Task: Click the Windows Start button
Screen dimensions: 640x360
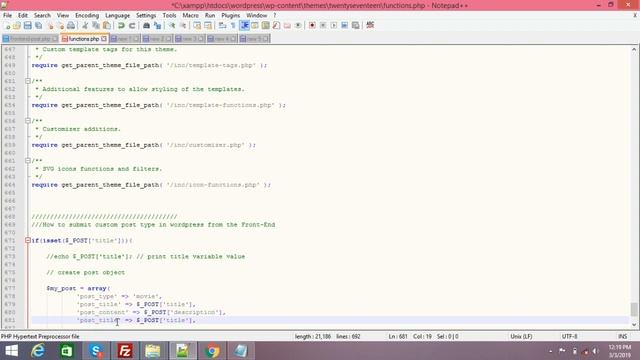Action: click(12, 351)
